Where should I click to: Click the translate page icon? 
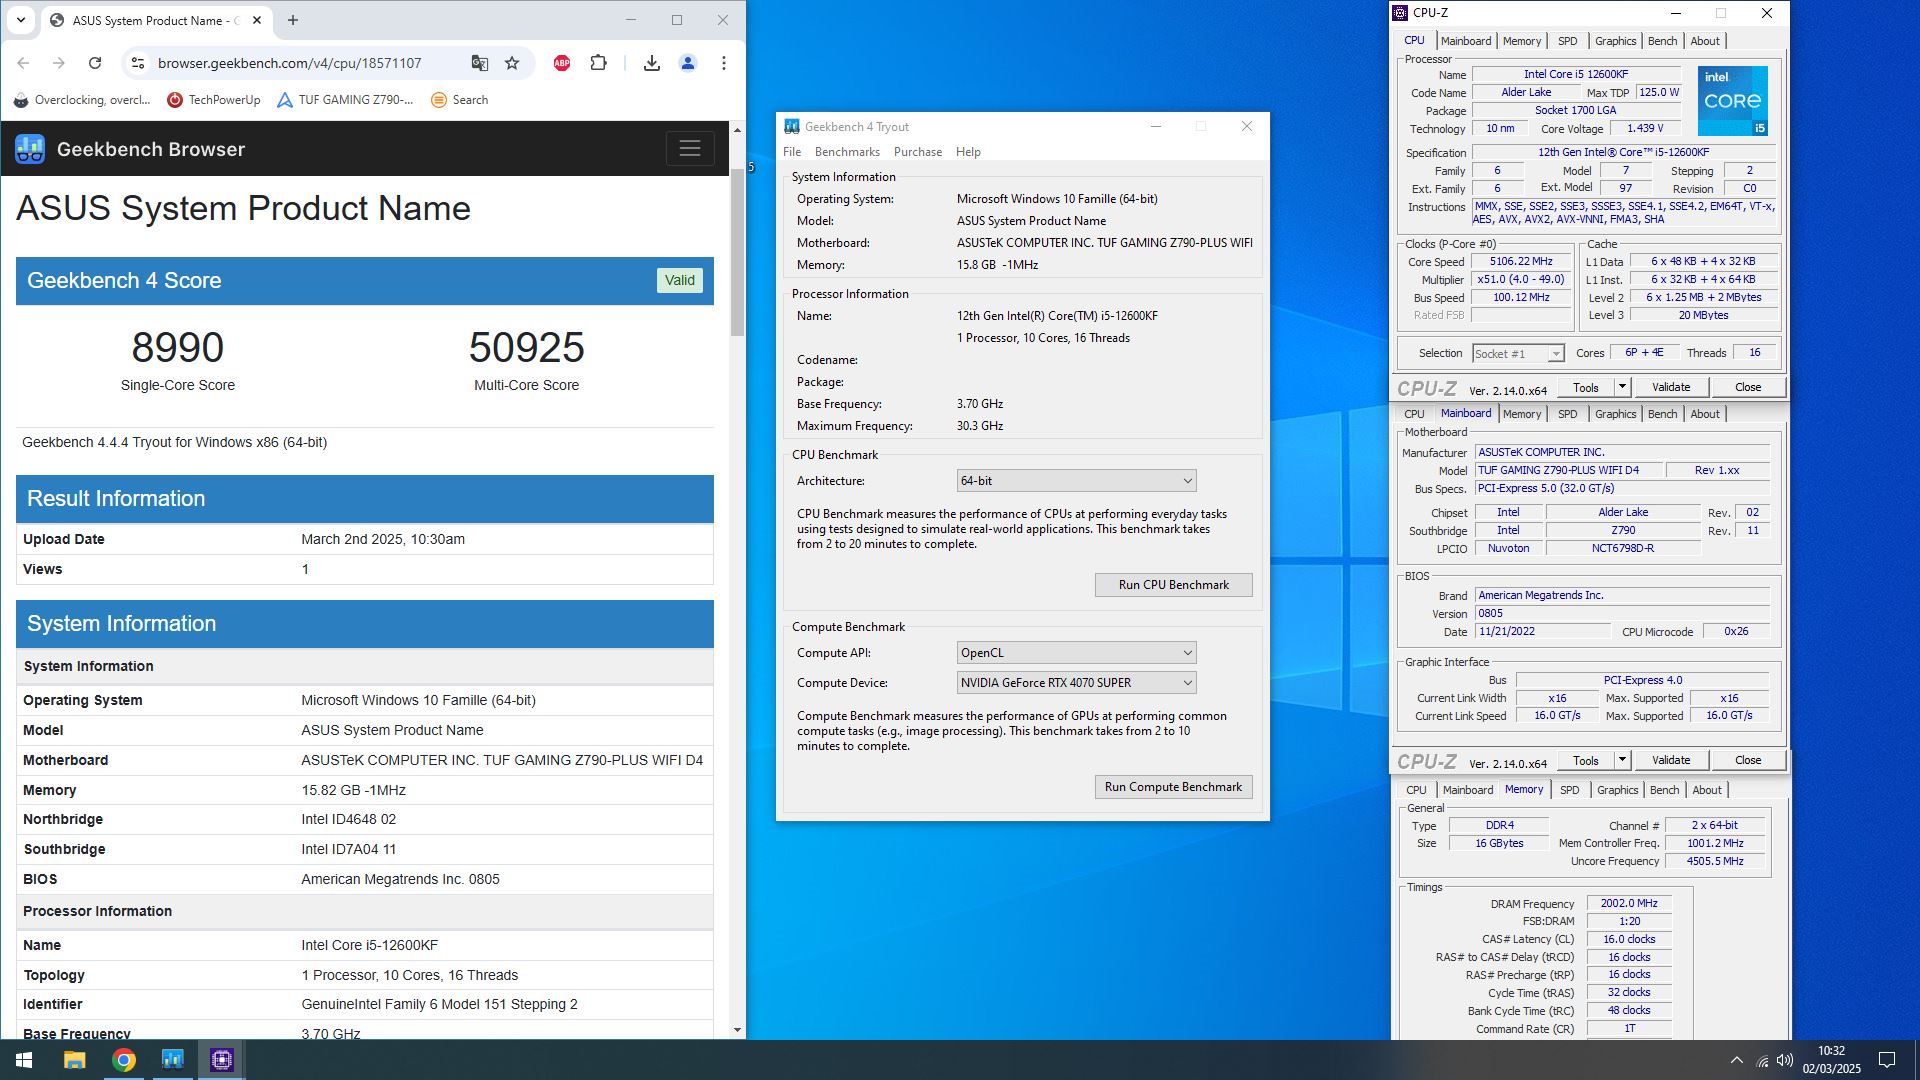480,63
